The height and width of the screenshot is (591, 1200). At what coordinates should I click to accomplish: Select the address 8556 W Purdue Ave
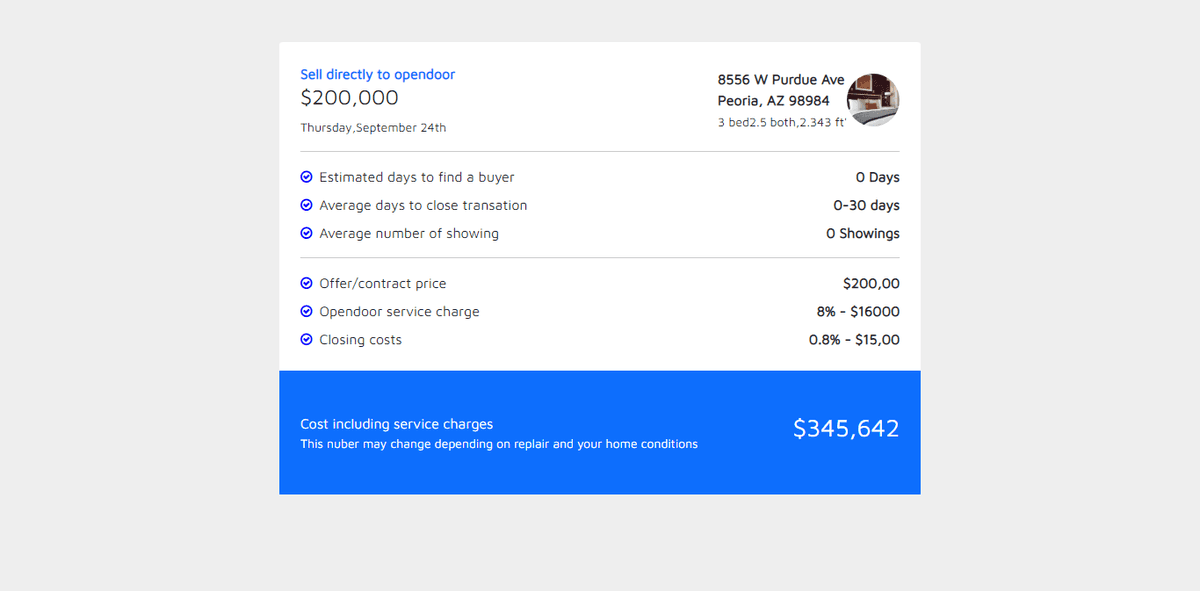point(781,79)
